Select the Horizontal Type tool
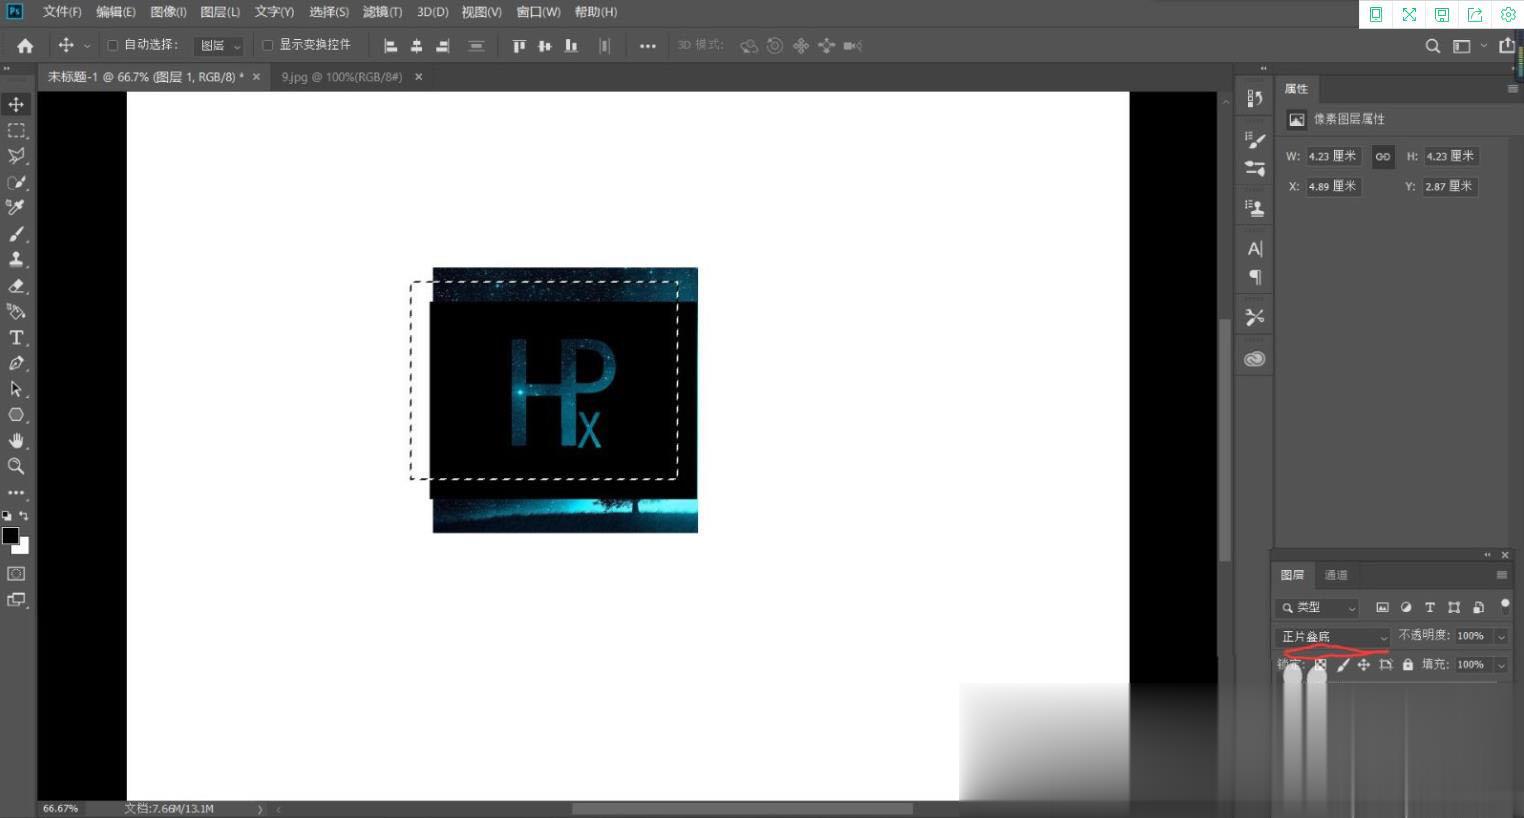1524x818 pixels. pos(15,338)
